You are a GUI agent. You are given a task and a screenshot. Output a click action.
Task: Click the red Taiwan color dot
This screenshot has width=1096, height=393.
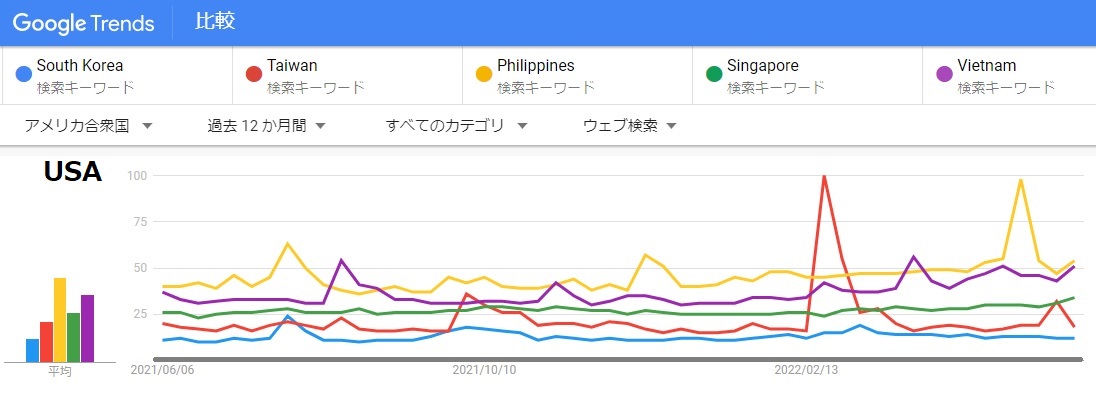click(253, 74)
